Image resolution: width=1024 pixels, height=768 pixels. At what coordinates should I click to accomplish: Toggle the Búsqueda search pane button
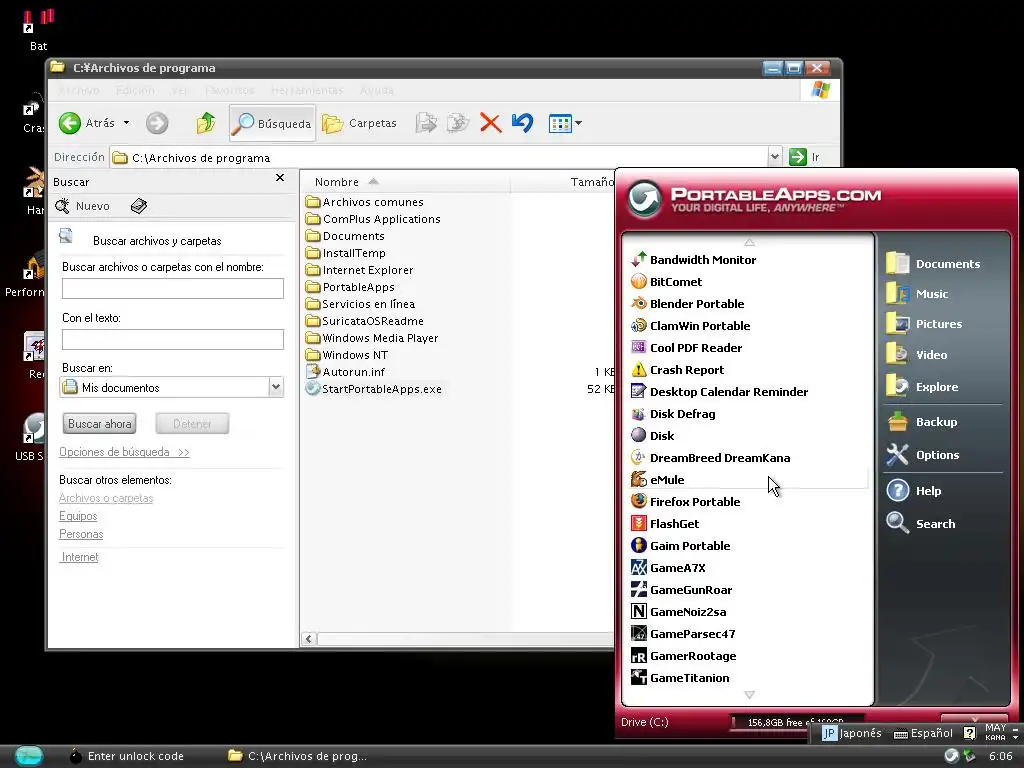point(272,123)
